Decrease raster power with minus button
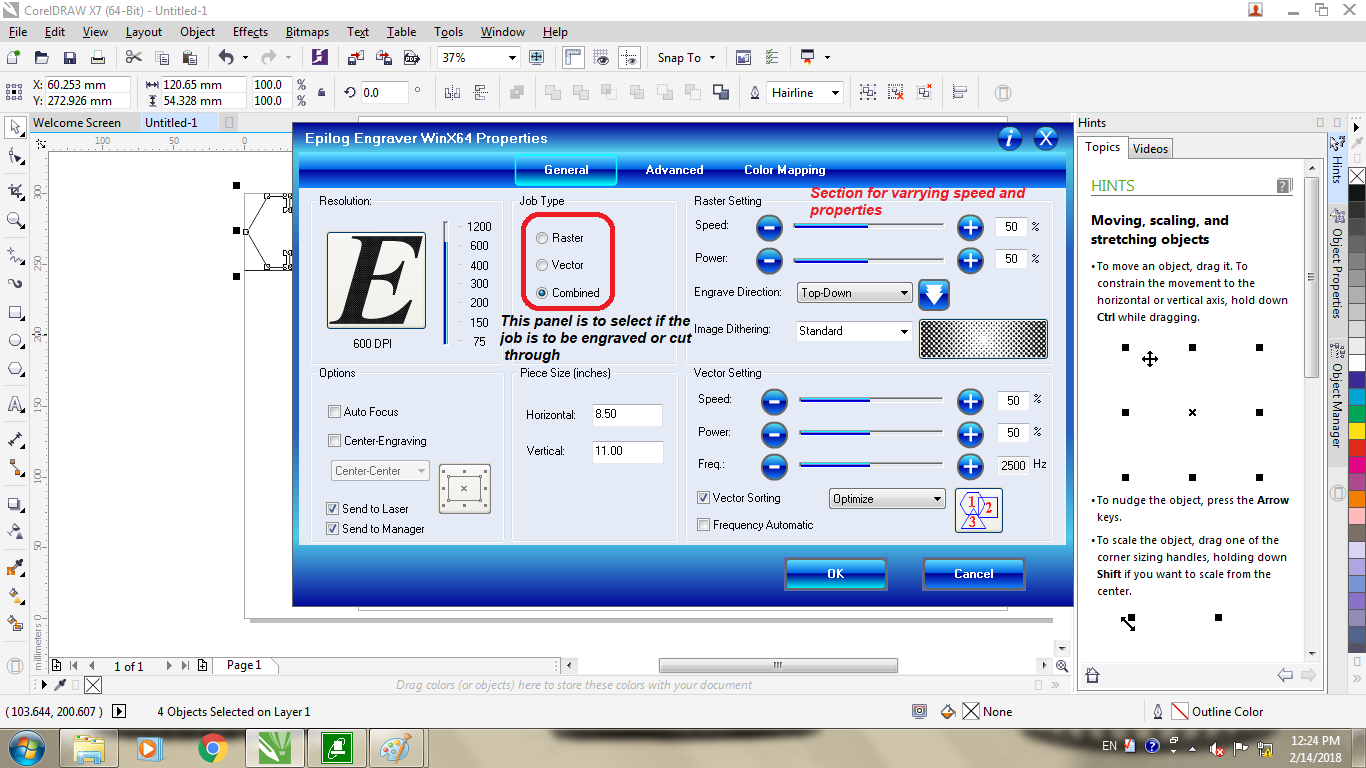 (769, 260)
